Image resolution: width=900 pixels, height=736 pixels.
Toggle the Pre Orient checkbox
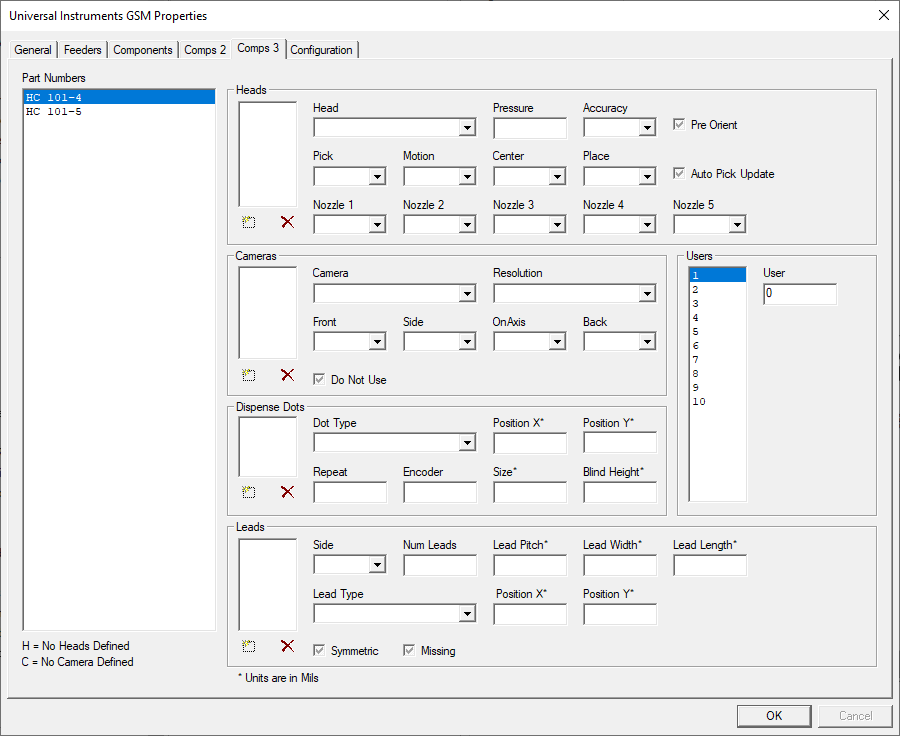[x=677, y=125]
